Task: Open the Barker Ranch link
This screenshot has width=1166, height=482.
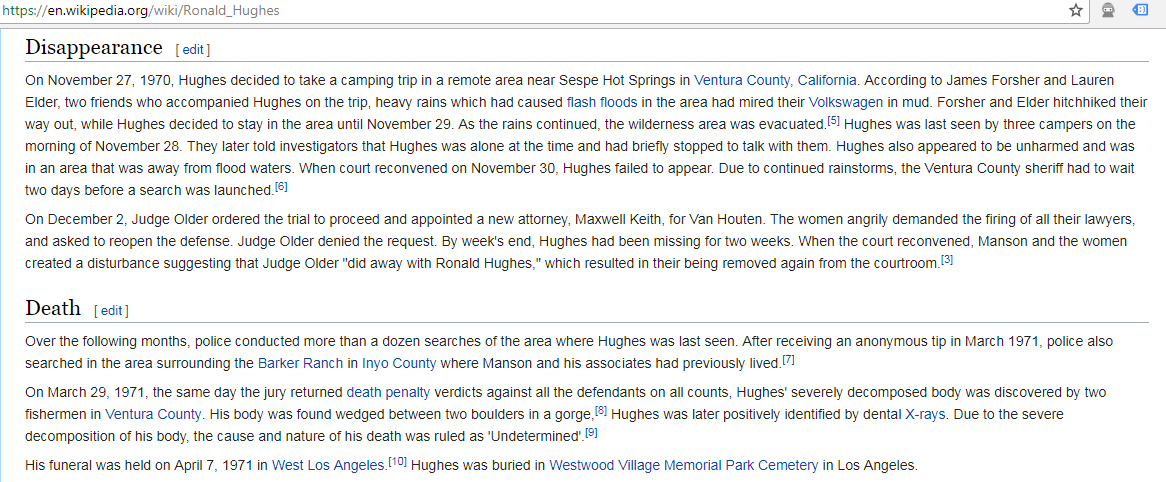Action: (x=300, y=363)
